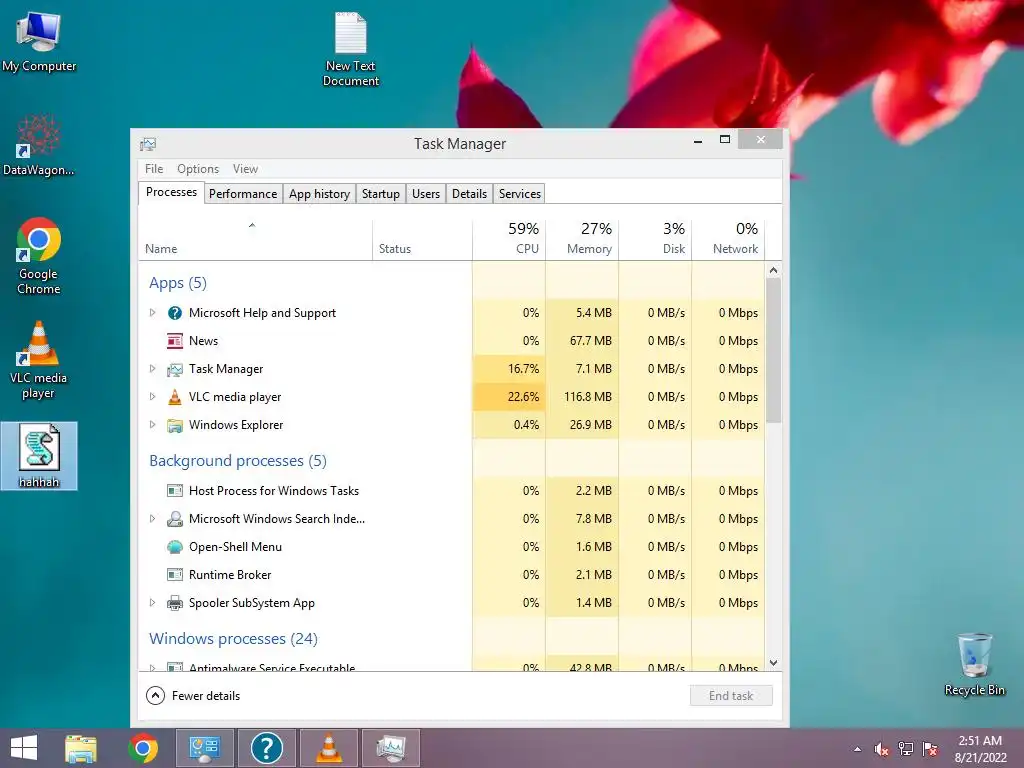Select the New Text Document desktop icon
Viewport: 1024px width, 768px height.
[351, 50]
